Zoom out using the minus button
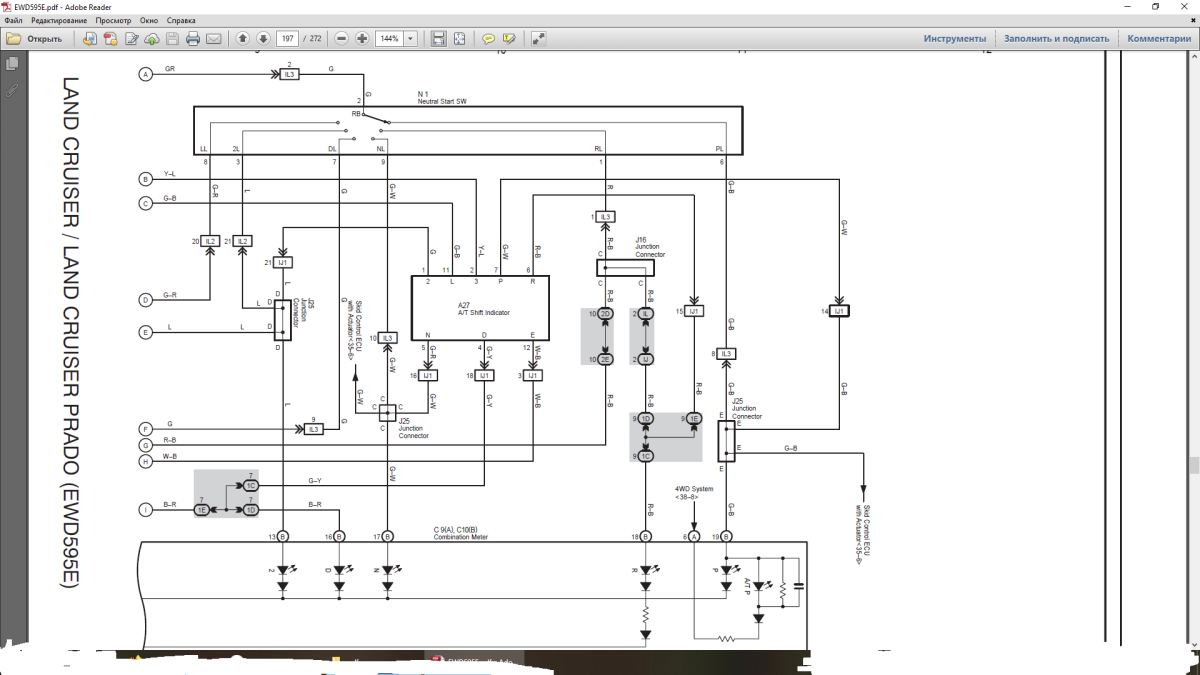This screenshot has height=675, width=1200. (x=341, y=39)
